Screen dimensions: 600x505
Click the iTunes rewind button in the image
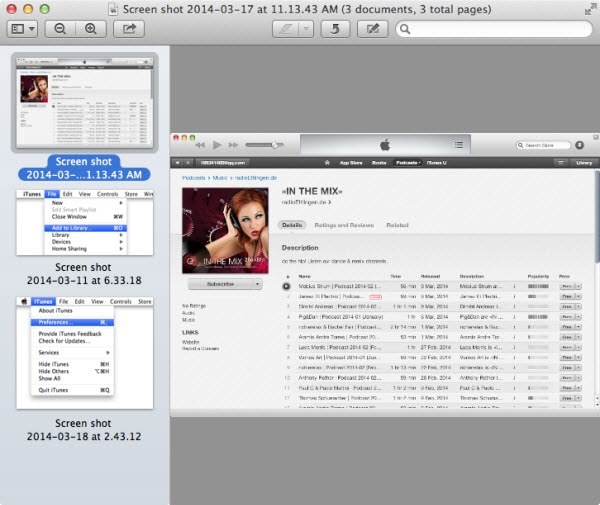[x=200, y=145]
